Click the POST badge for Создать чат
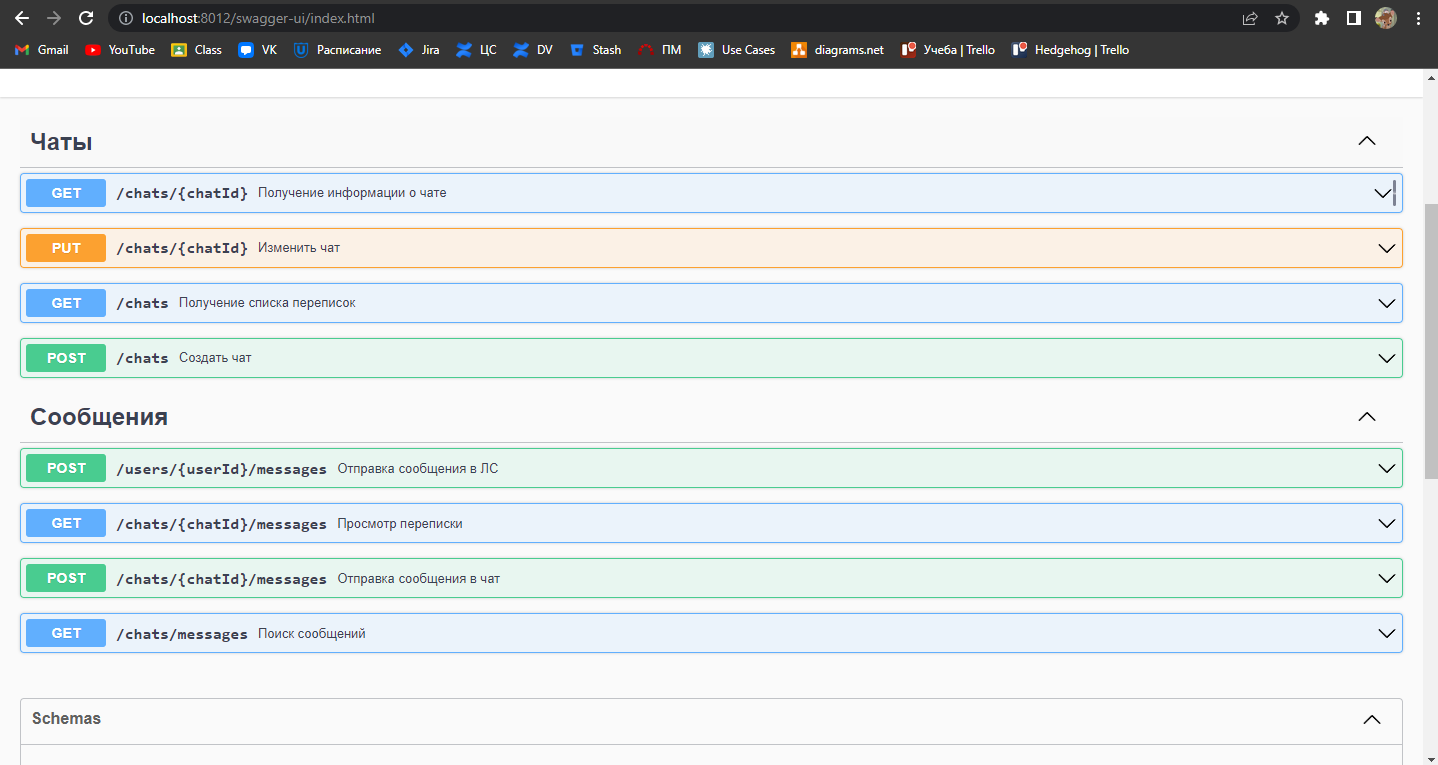 click(66, 358)
